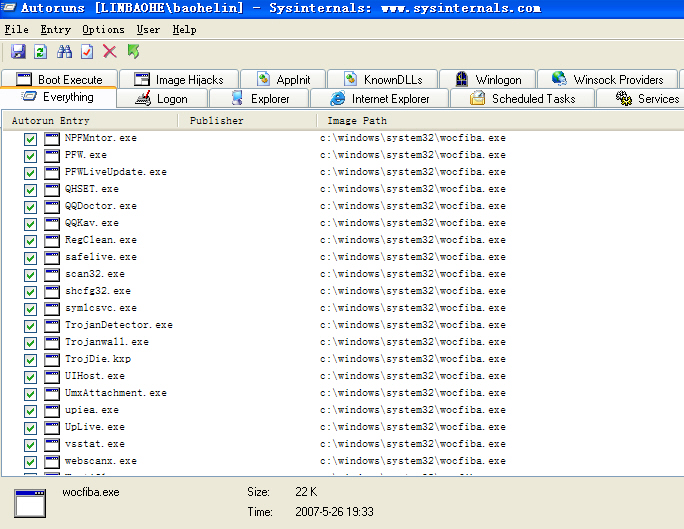Sort by the Publisher column header

pyautogui.click(x=247, y=120)
